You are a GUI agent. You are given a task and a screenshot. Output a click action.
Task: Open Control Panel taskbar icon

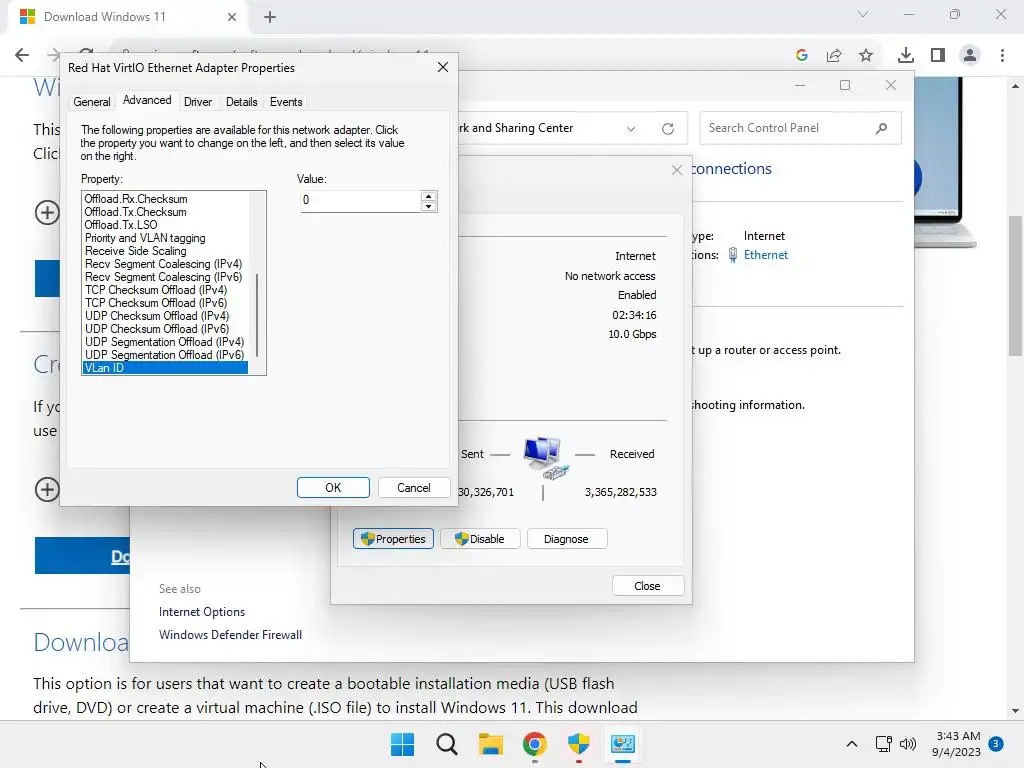(622, 744)
